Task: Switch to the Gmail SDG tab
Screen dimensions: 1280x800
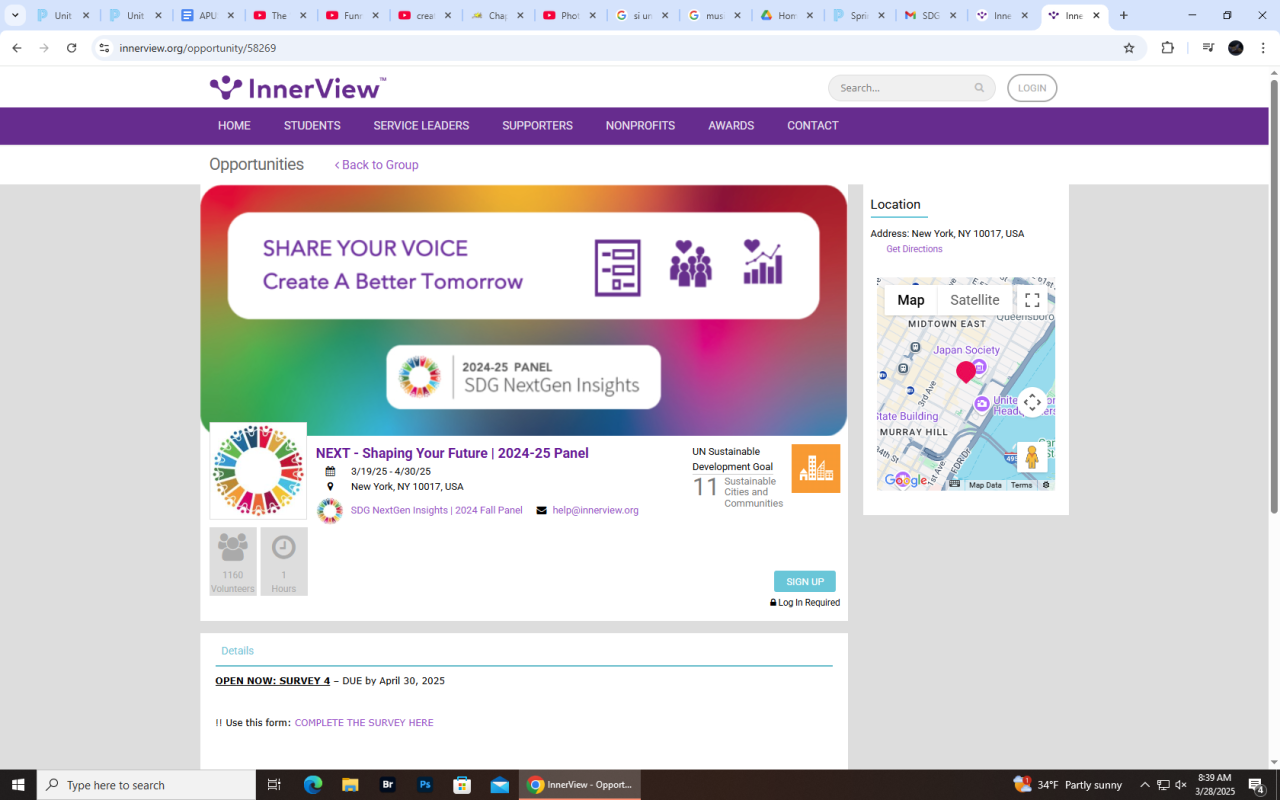Action: (x=933, y=16)
